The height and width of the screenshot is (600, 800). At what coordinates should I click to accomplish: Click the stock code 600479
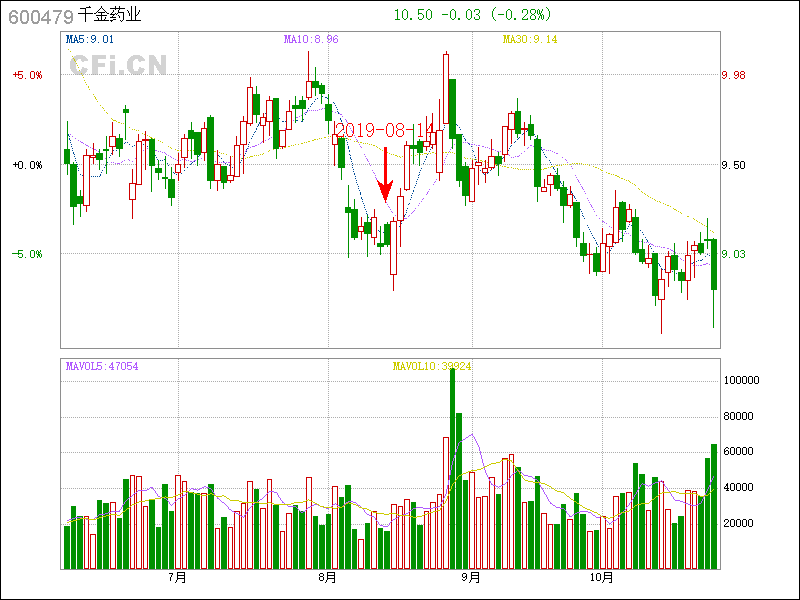click(x=41, y=16)
